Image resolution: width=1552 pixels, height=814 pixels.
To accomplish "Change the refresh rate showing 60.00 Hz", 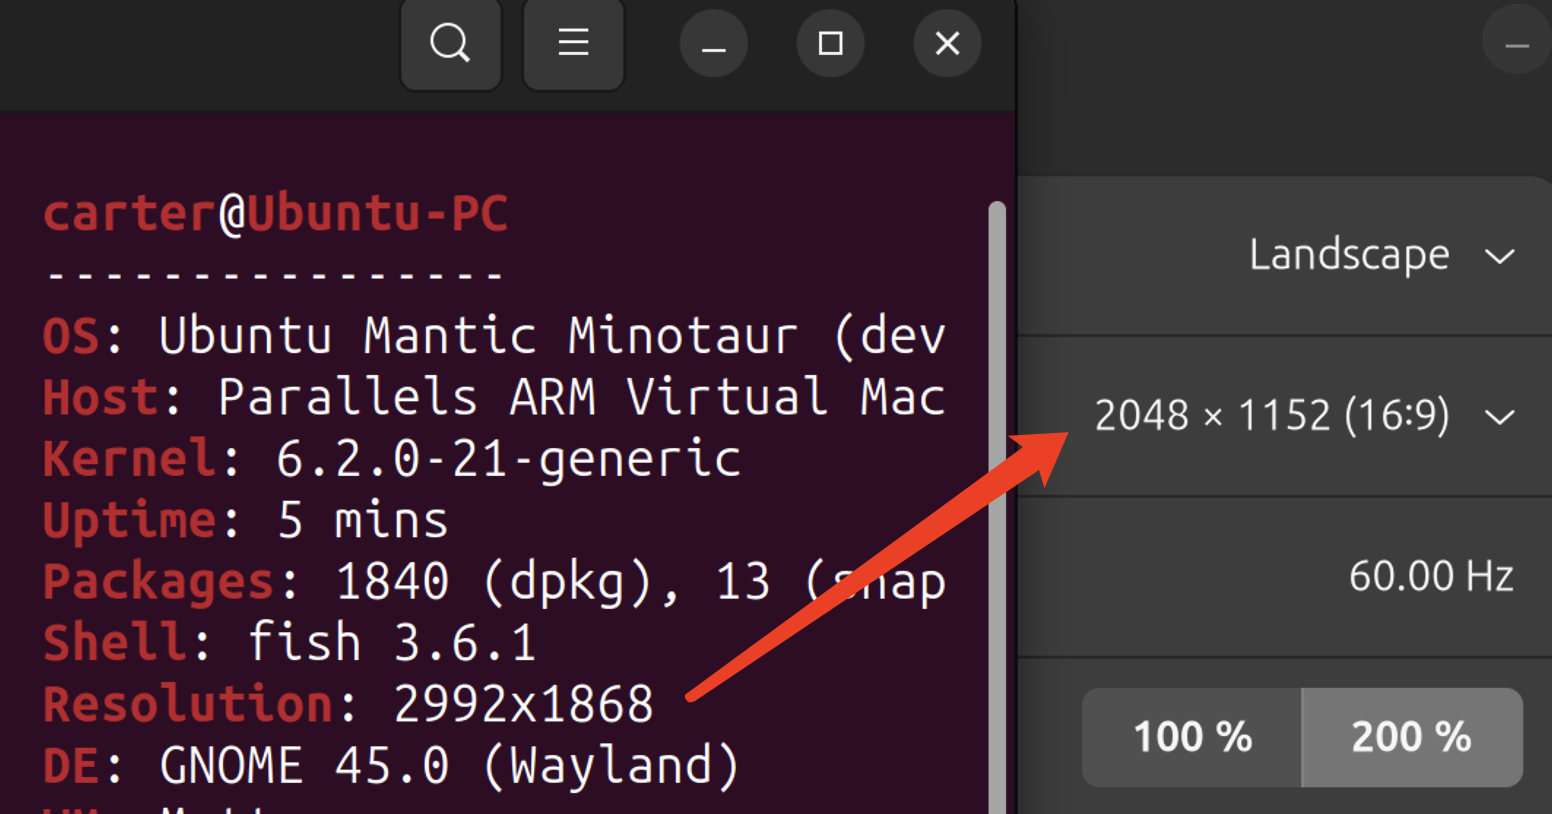I will coord(1431,575).
